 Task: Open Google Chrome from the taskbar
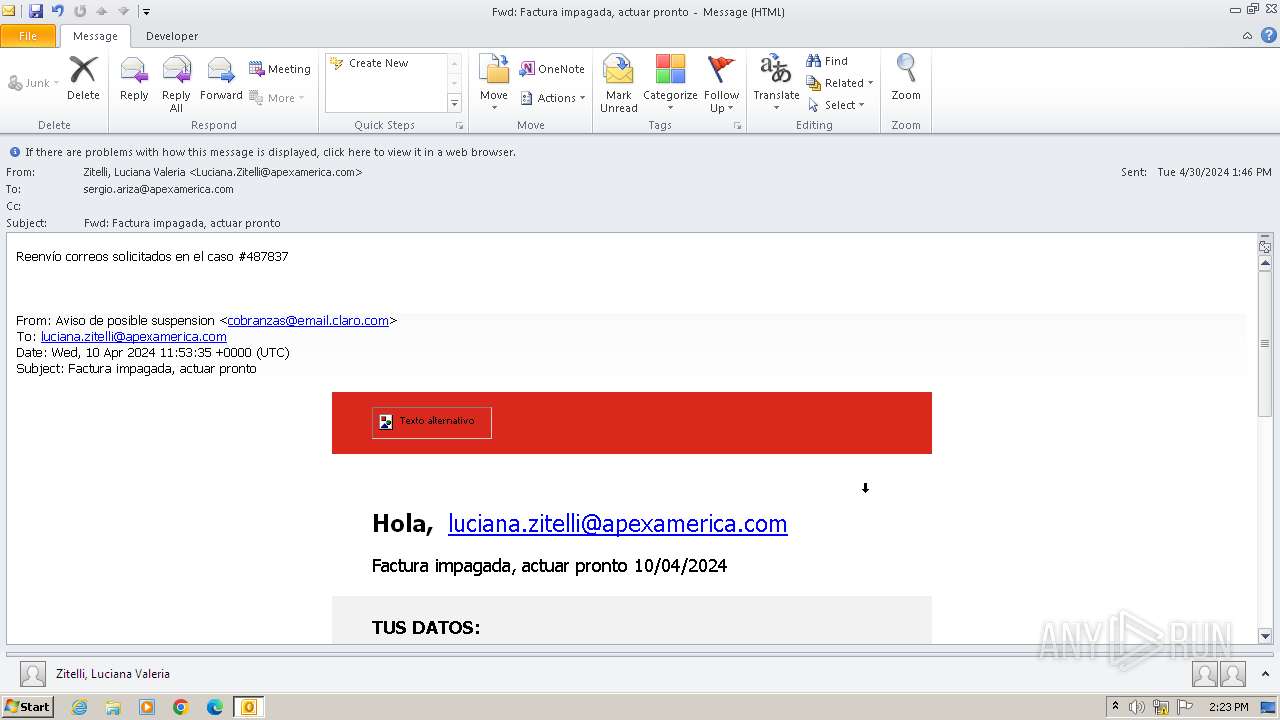tap(181, 707)
